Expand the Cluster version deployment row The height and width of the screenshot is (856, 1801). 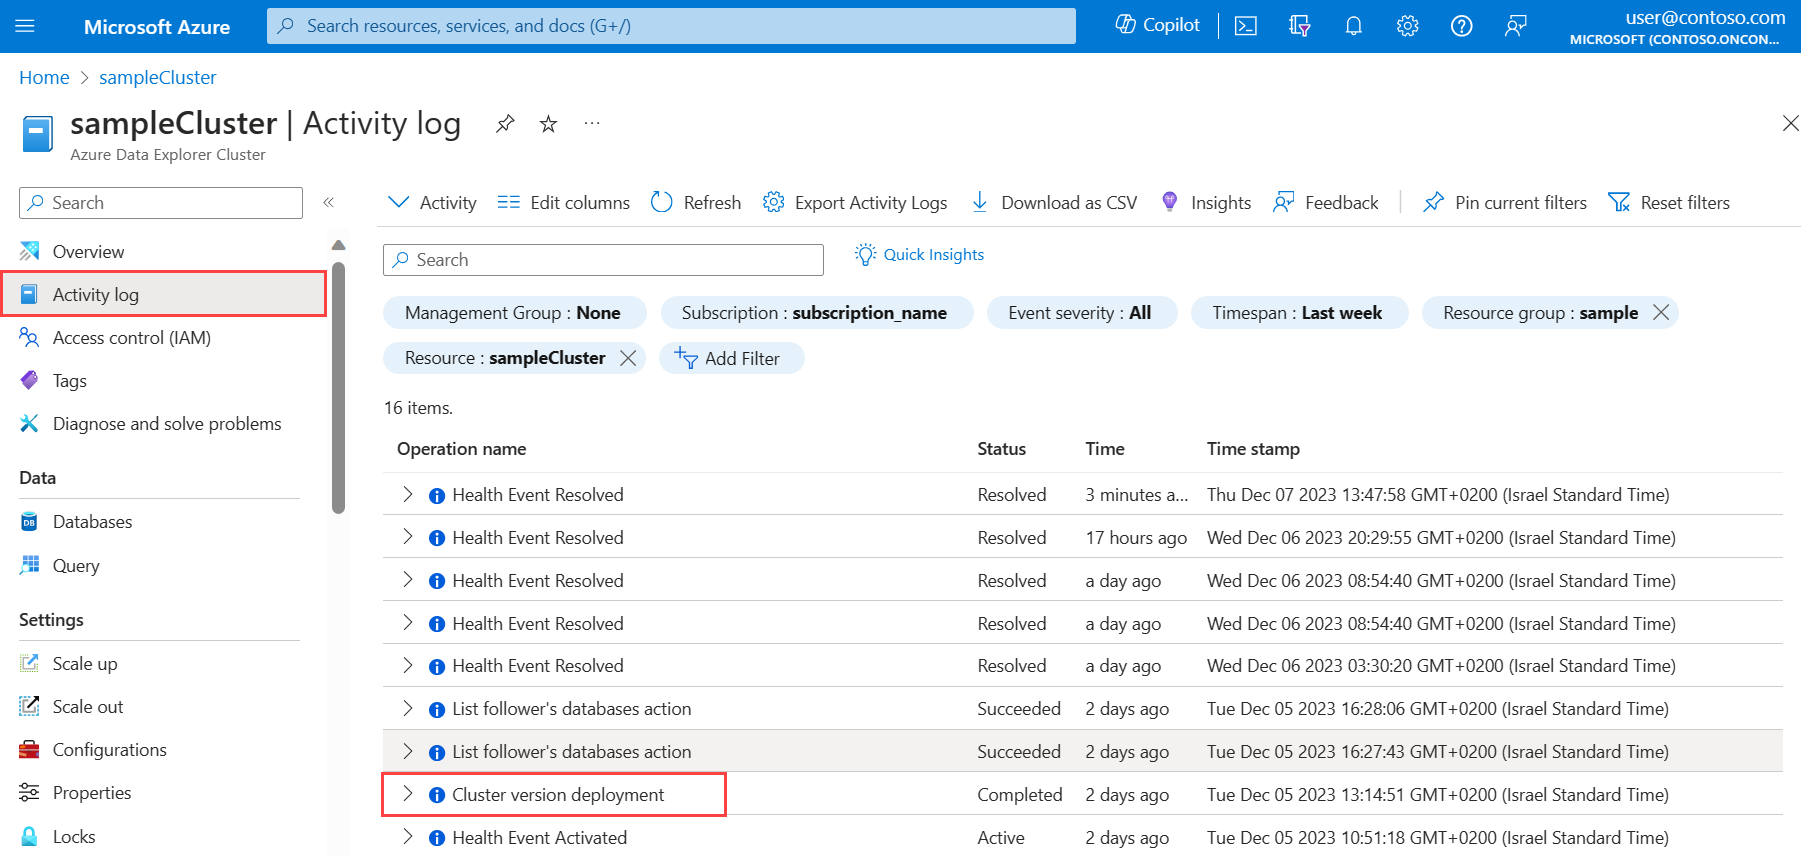coord(407,794)
